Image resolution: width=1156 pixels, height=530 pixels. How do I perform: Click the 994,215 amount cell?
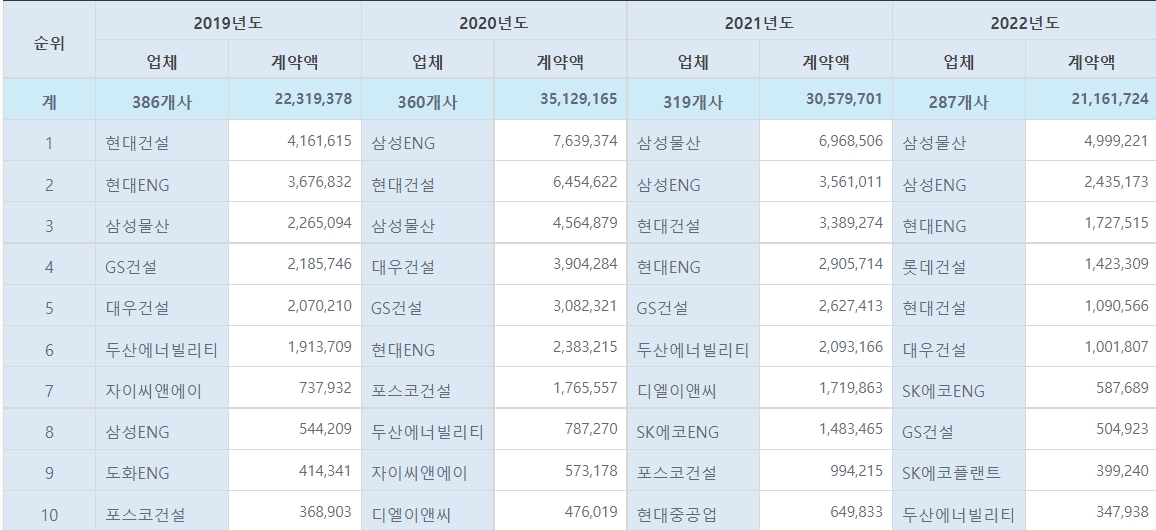pos(826,470)
